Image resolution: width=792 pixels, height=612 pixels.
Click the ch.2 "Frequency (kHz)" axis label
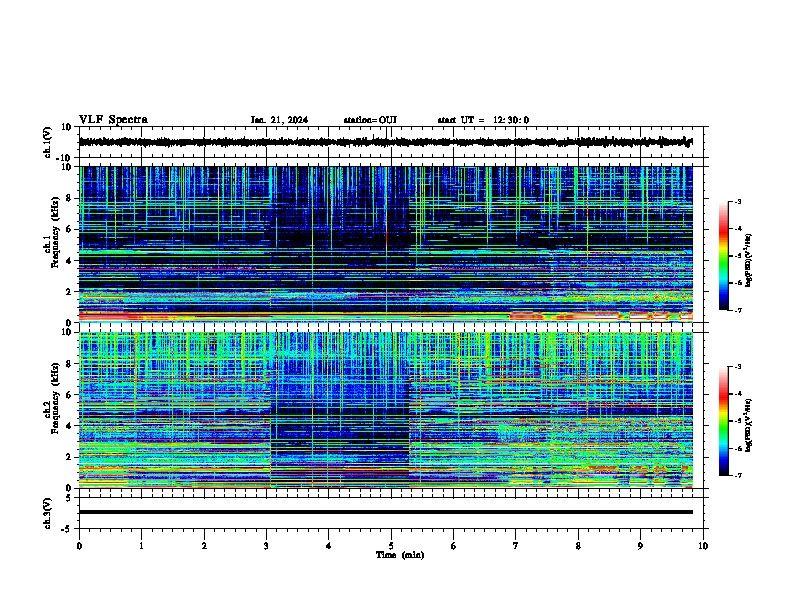coord(55,398)
